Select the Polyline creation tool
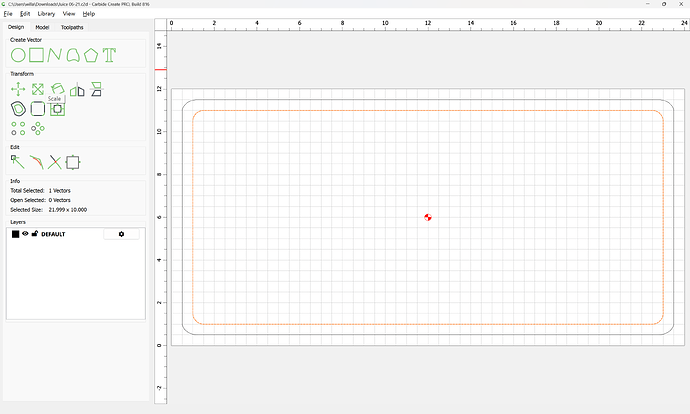Viewport: 690px width, 414px height. (x=55, y=55)
